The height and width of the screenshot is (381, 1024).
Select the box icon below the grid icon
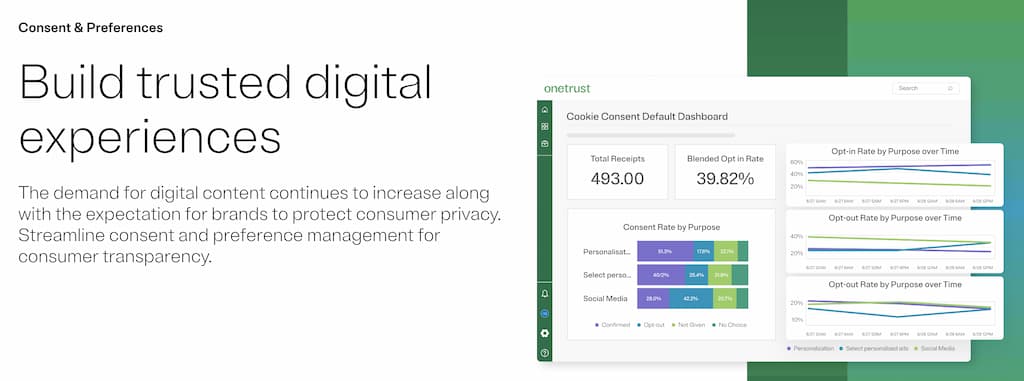click(545, 143)
